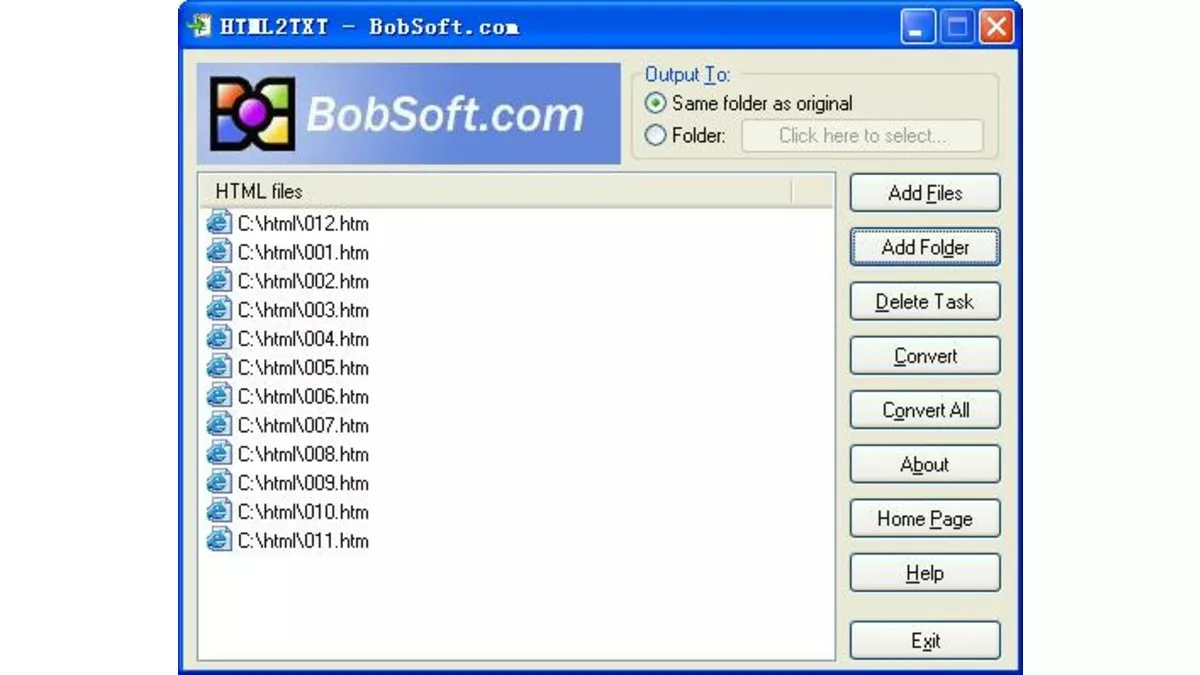Click the file icon beside C:\html\007.htm

click(218, 425)
